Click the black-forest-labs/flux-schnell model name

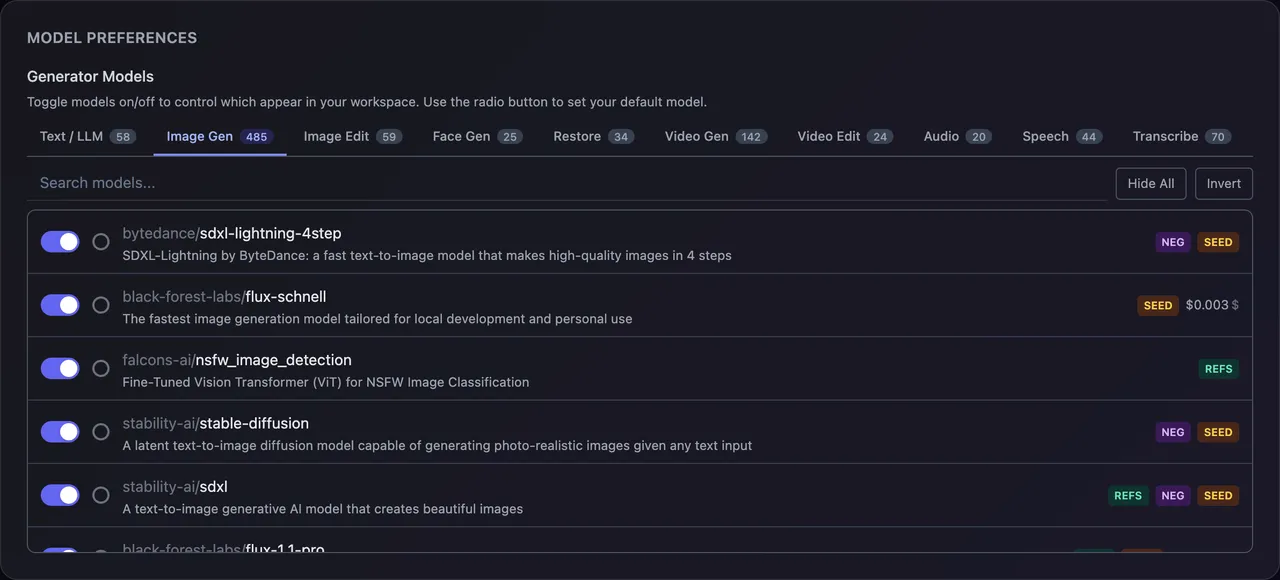click(224, 297)
